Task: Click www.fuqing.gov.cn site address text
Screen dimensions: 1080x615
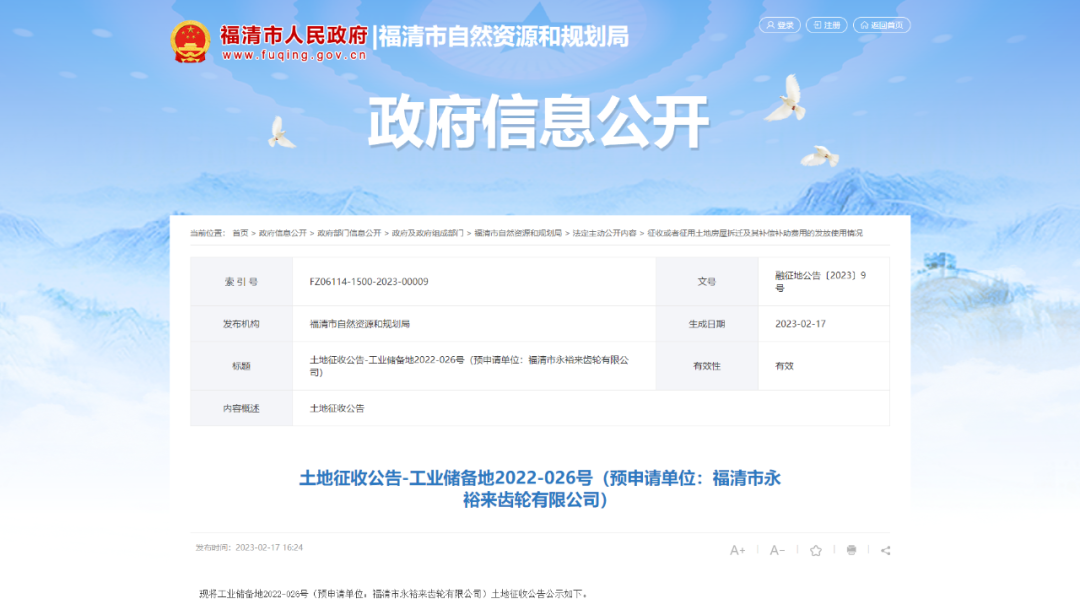Action: point(293,56)
